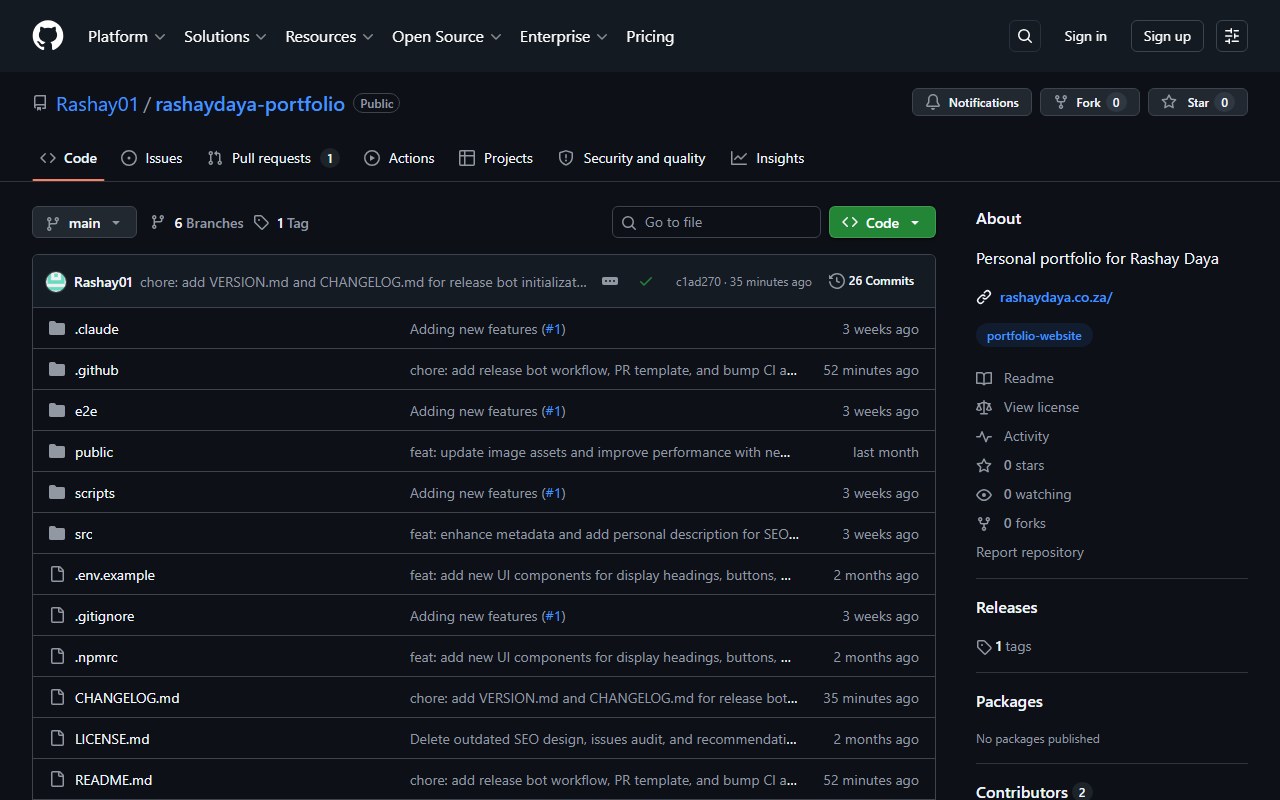Screen dimensions: 1280x800
Task: Open the .github folder
Action: [x=97, y=370]
